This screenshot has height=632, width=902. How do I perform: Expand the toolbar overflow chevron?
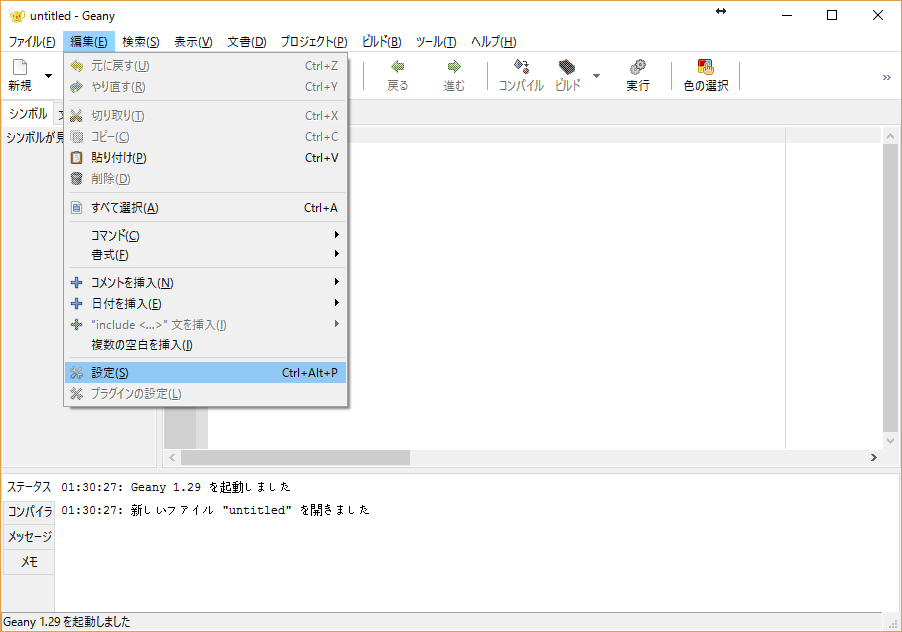(x=886, y=77)
